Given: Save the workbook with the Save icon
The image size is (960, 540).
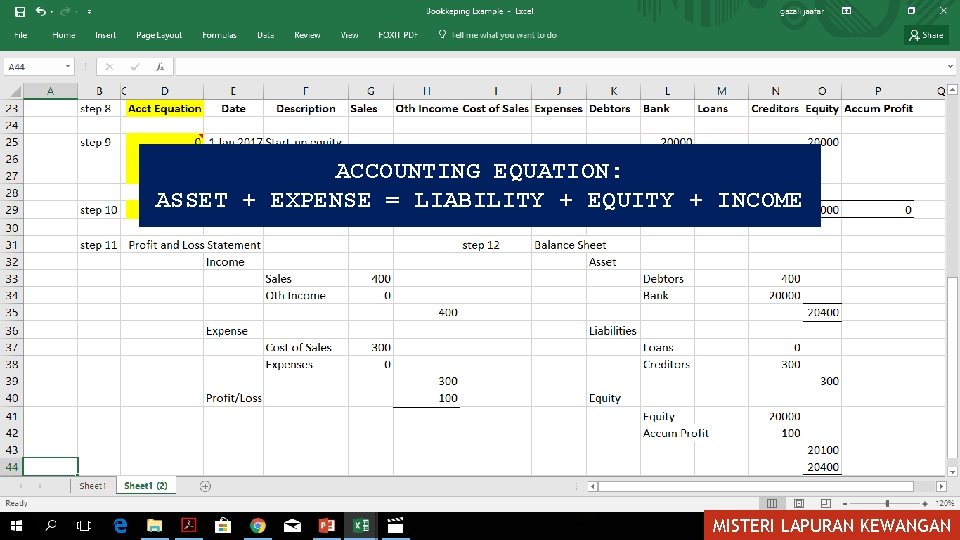Looking at the screenshot, I should [x=20, y=12].
